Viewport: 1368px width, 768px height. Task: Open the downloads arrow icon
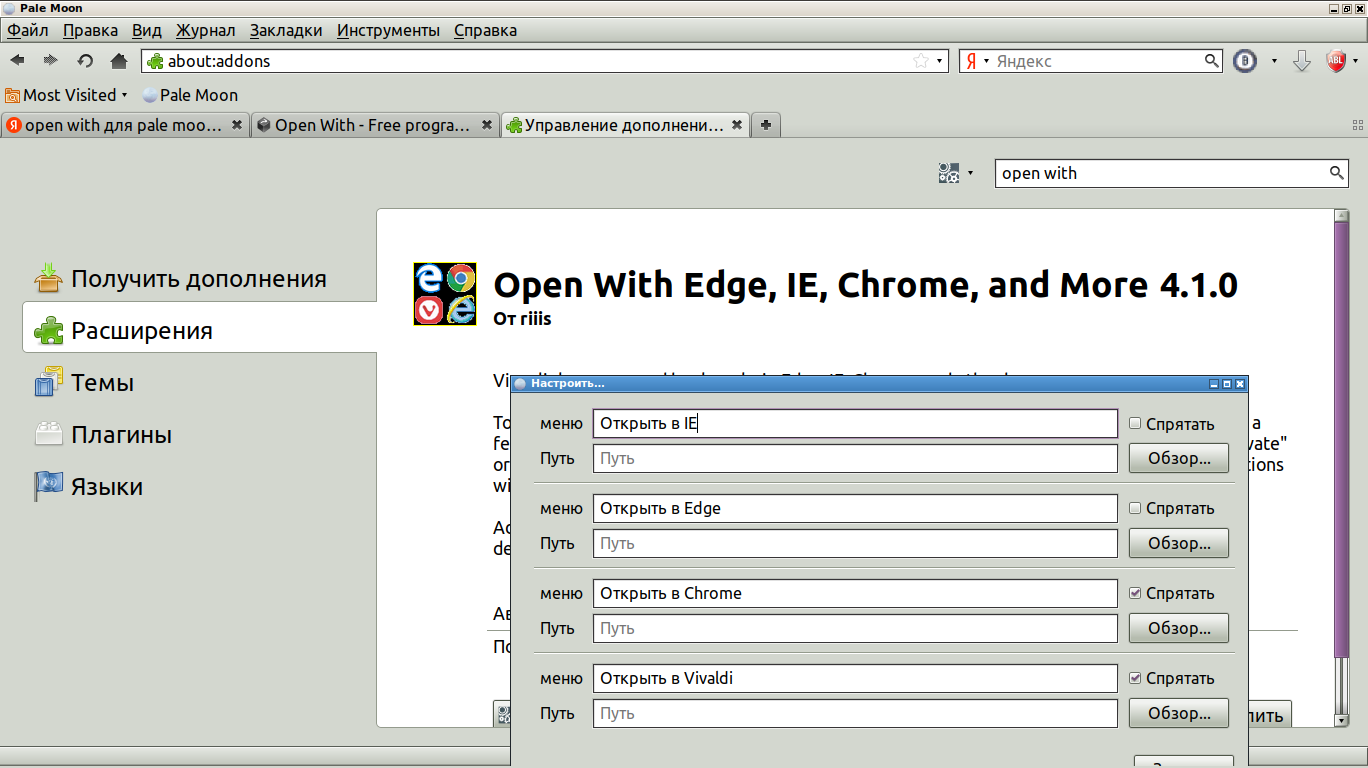(x=1301, y=61)
